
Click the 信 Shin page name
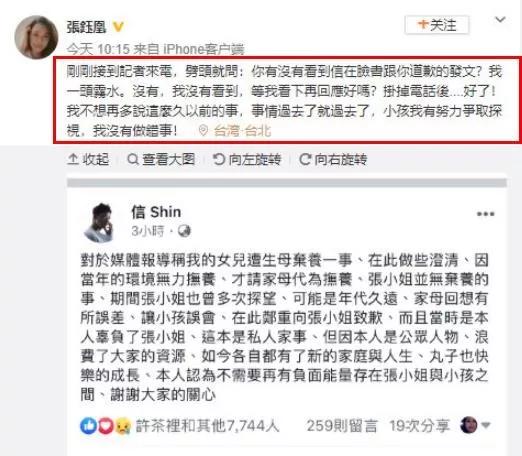[156, 212]
